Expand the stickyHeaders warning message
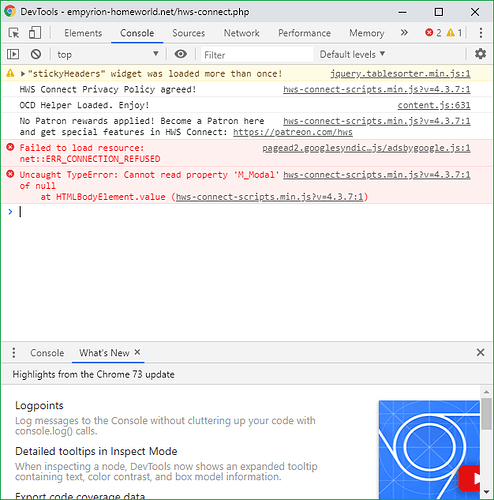 pyautogui.click(x=23, y=74)
